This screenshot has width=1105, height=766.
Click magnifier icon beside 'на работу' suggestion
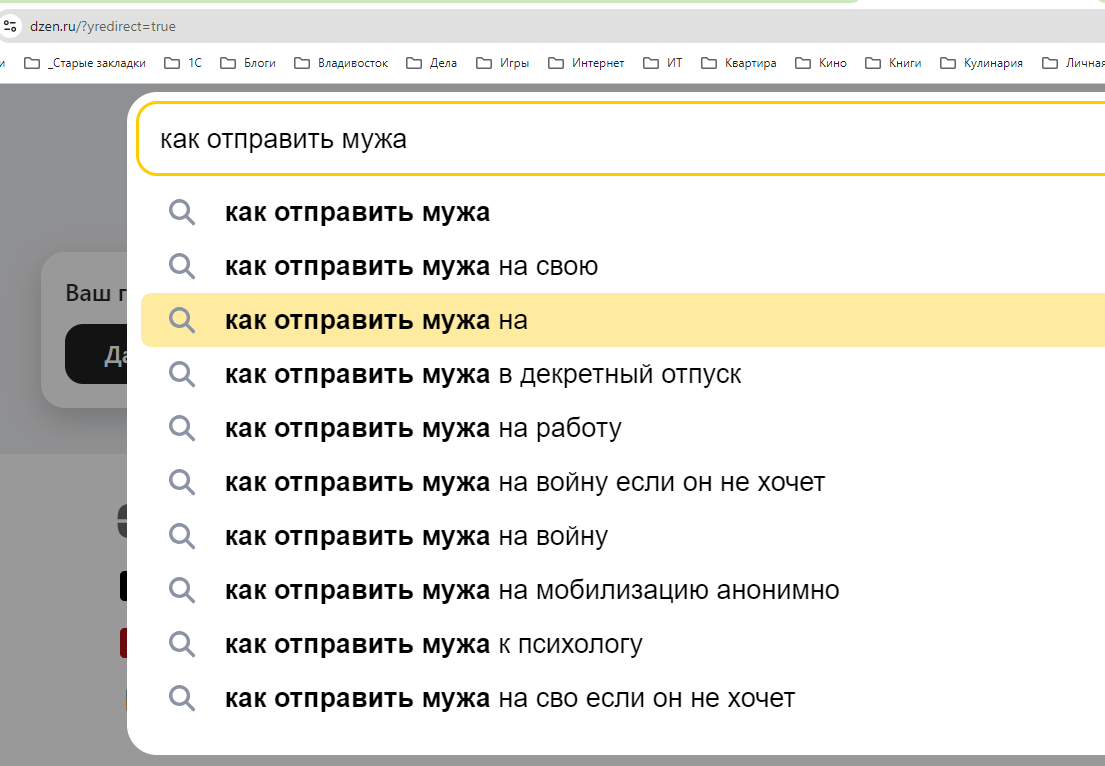[181, 428]
